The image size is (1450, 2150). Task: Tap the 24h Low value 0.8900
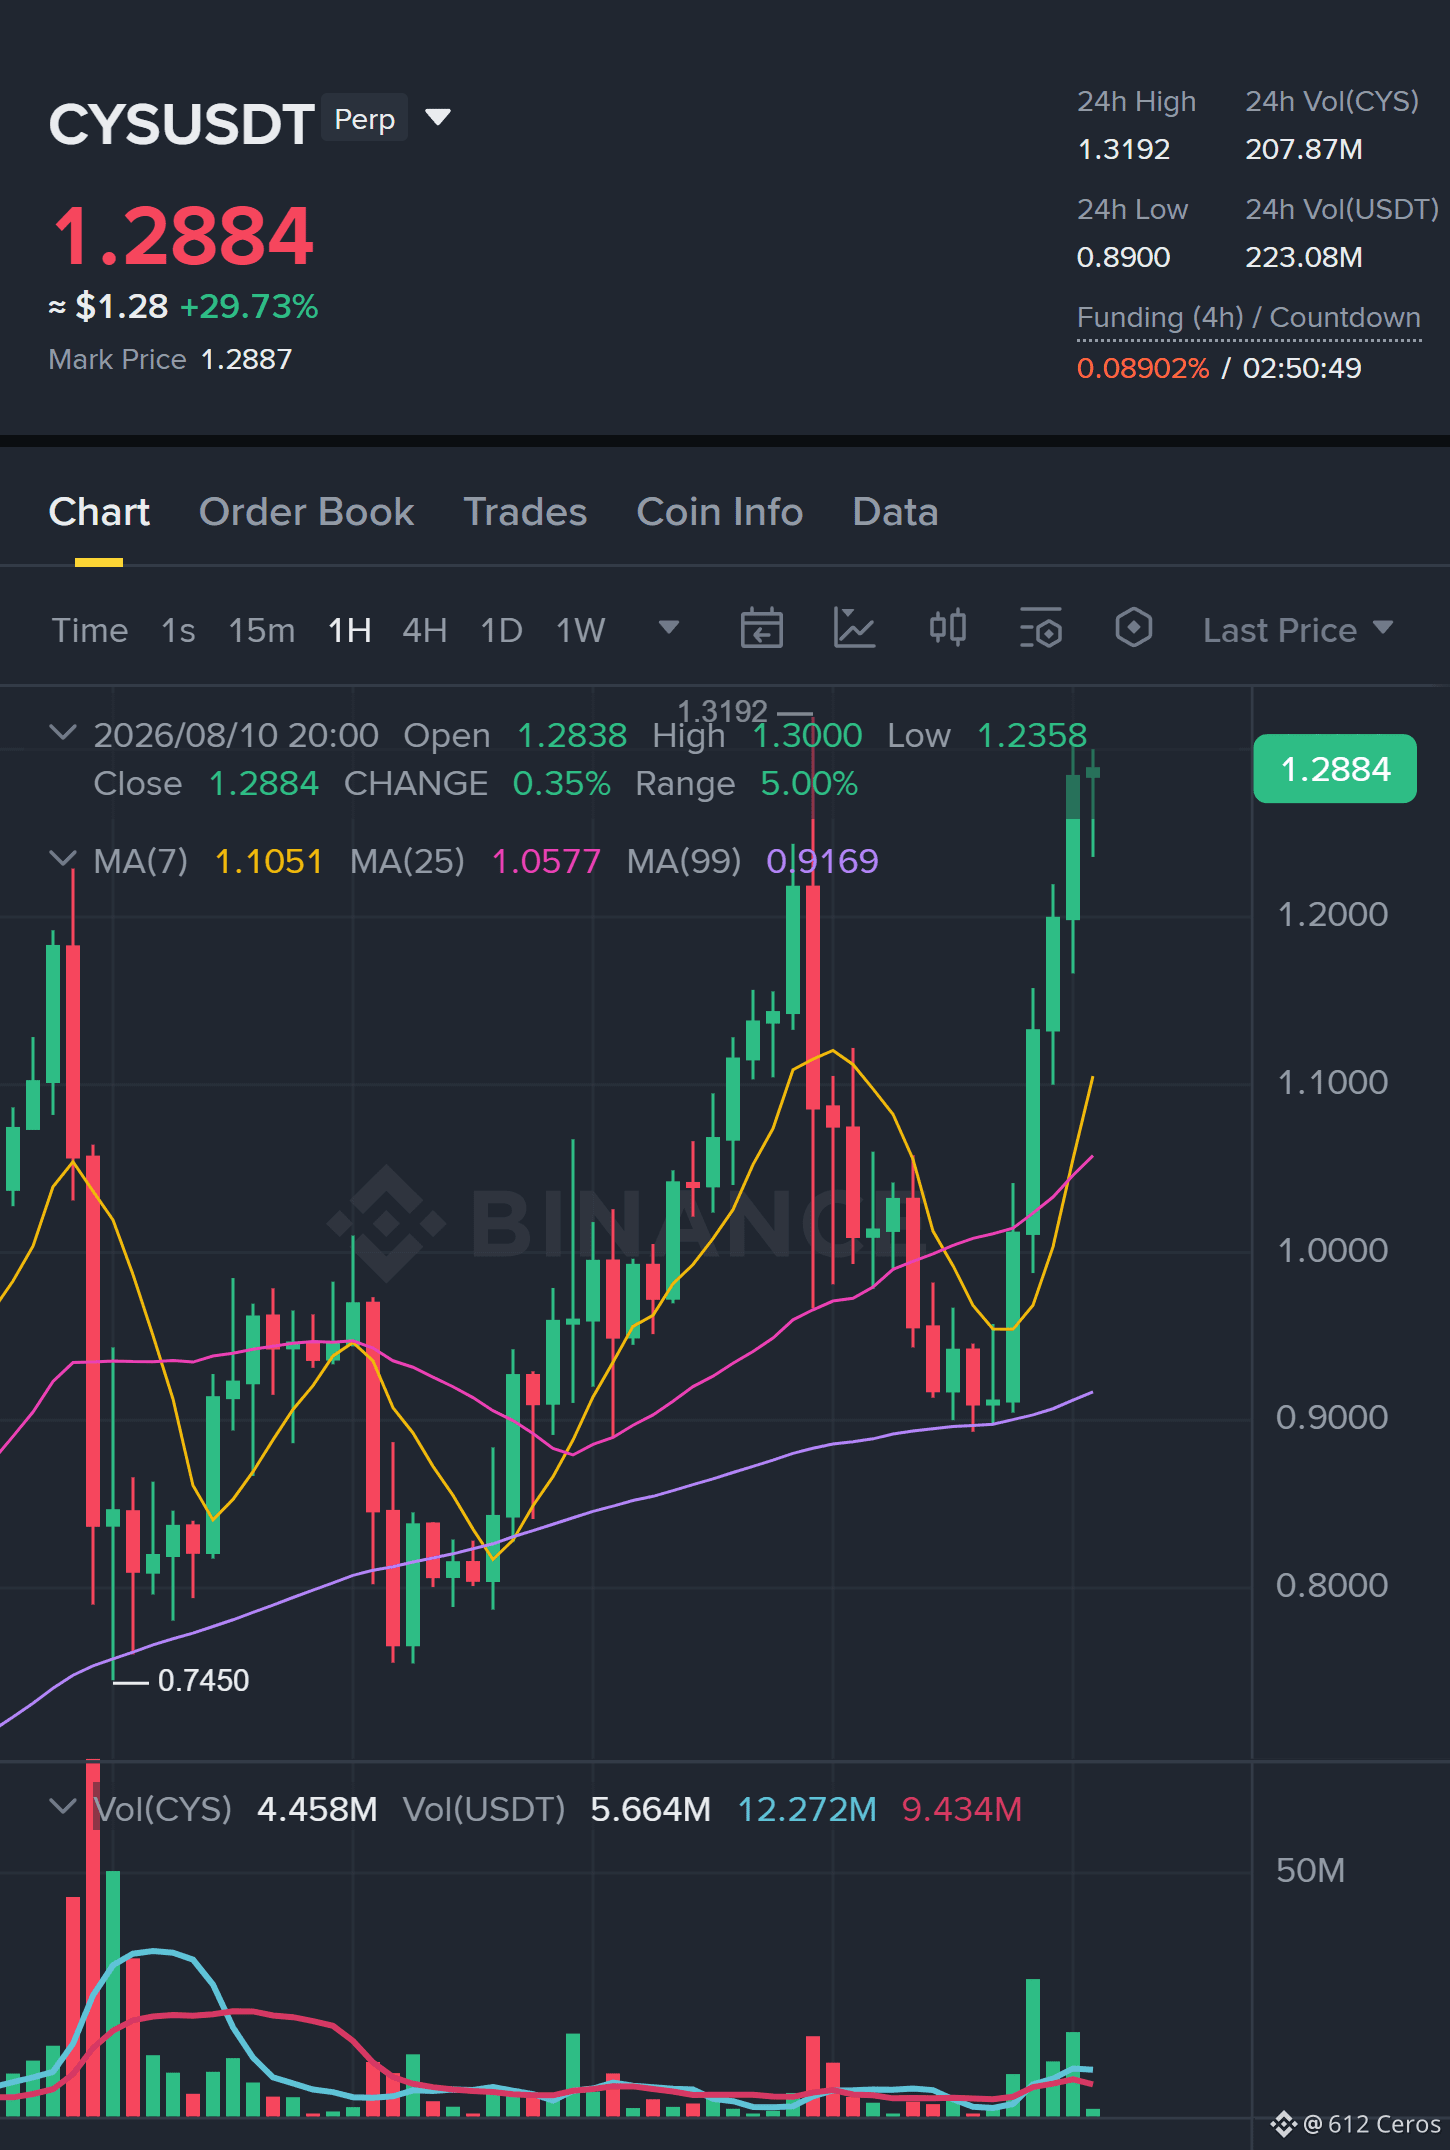pos(1123,257)
